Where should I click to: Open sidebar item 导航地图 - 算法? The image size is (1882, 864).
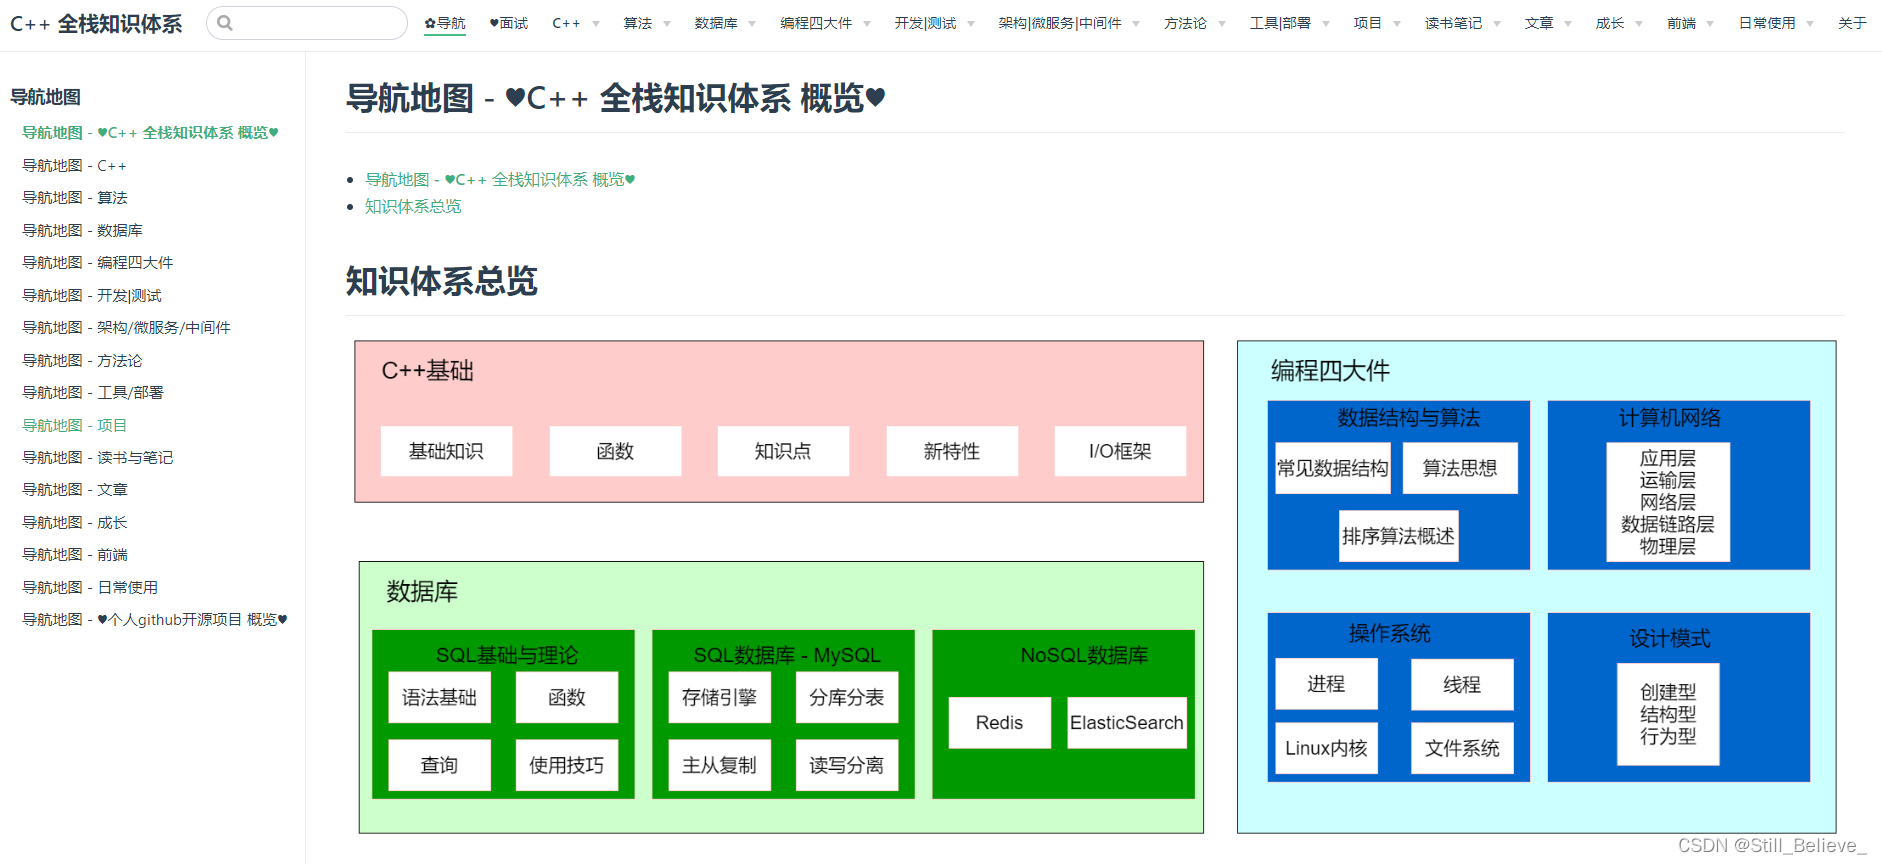click(75, 198)
